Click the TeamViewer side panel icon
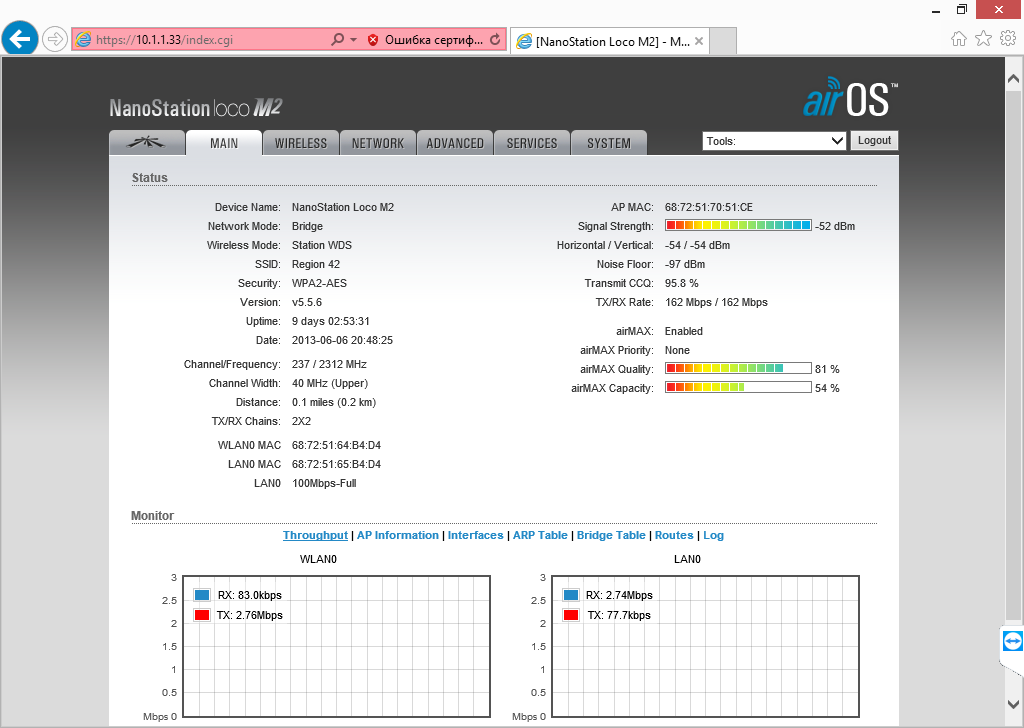The image size is (1024, 728). 1012,641
